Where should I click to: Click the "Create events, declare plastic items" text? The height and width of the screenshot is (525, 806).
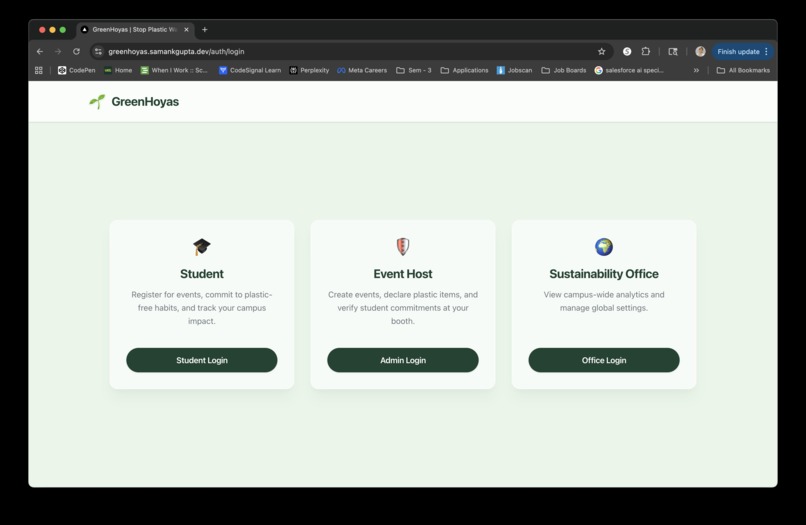pyautogui.click(x=402, y=307)
